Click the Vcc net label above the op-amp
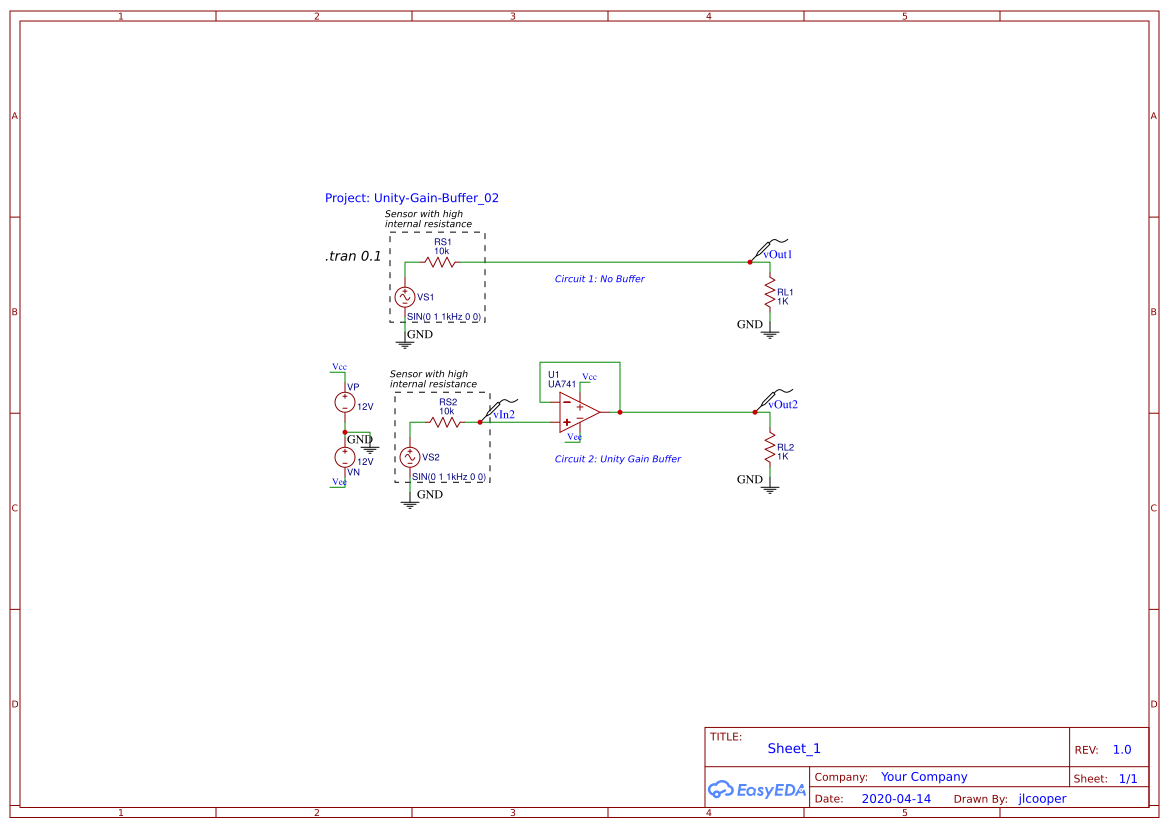 tap(589, 377)
